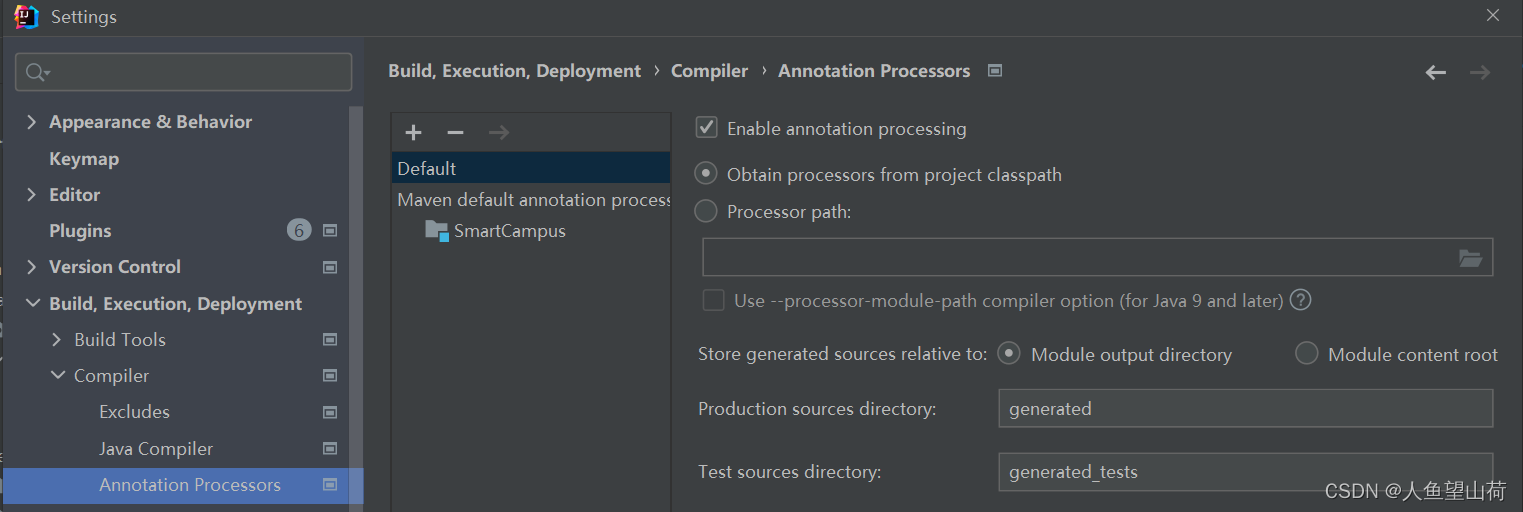Disable the Enable annotation processing checkbox

click(x=707, y=128)
